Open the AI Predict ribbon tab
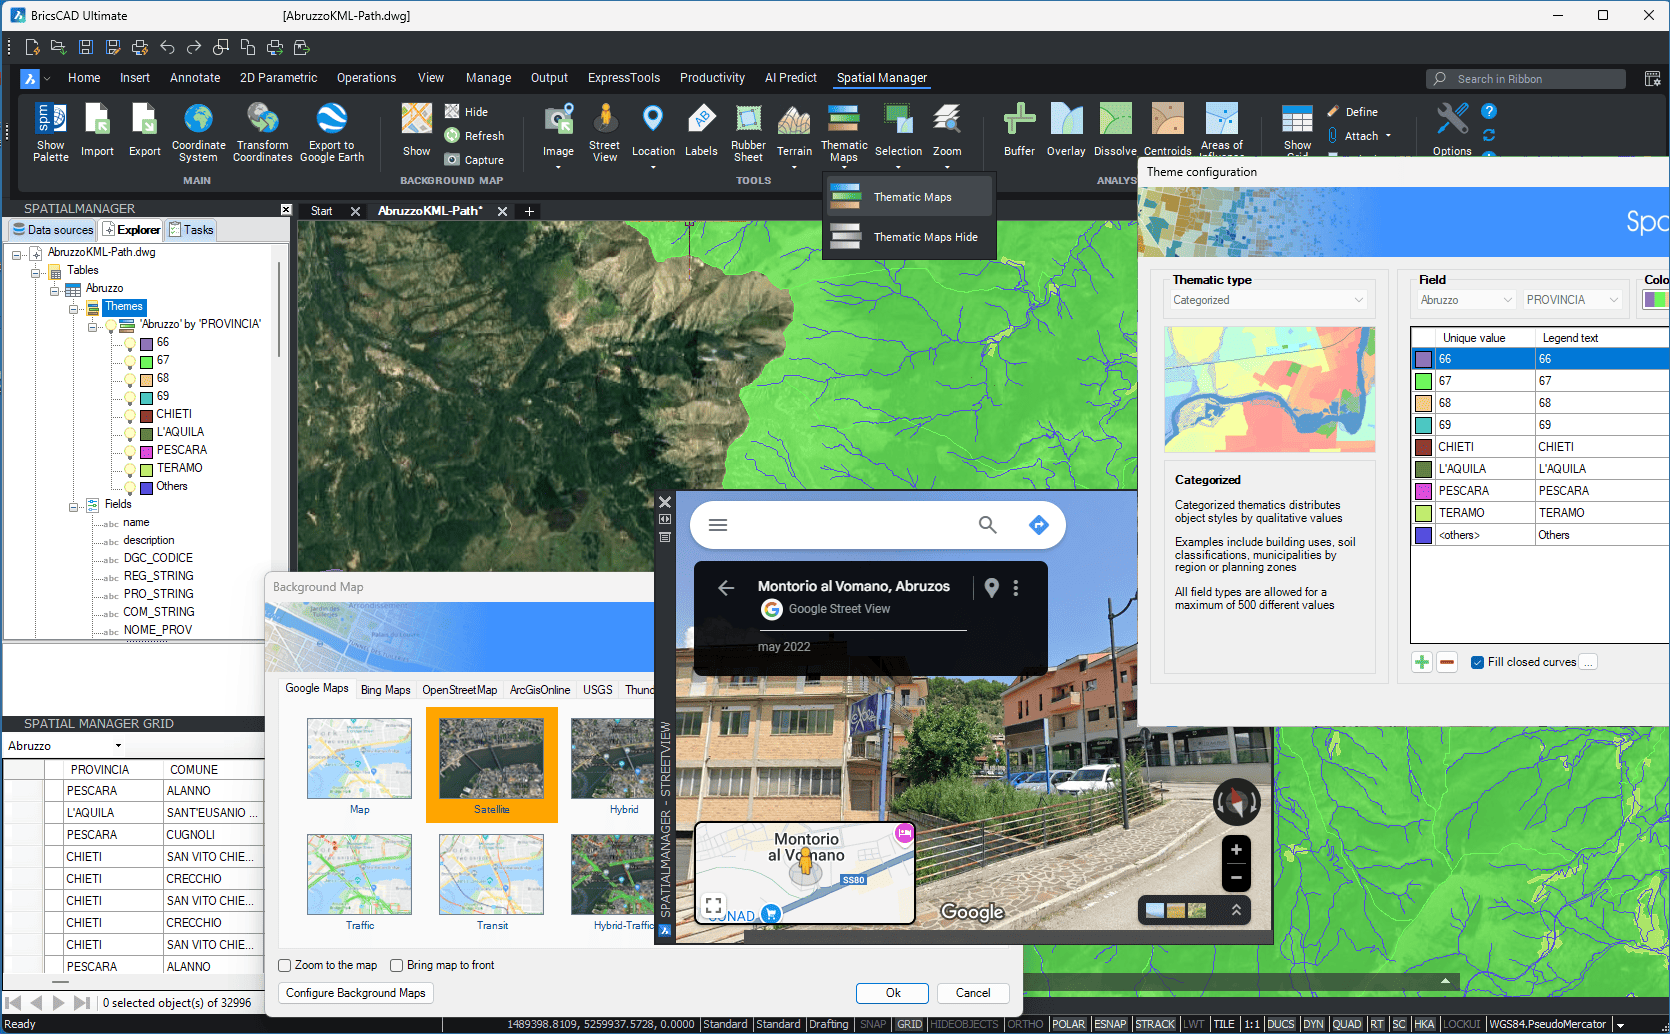 pos(790,78)
